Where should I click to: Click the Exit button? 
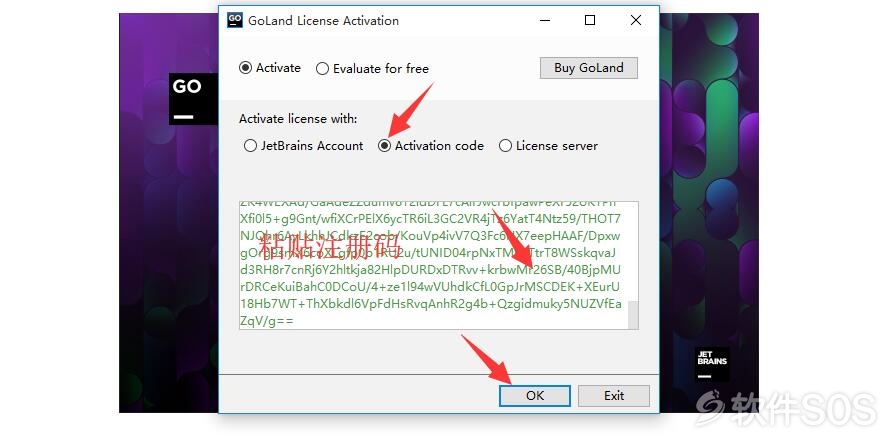click(x=614, y=396)
